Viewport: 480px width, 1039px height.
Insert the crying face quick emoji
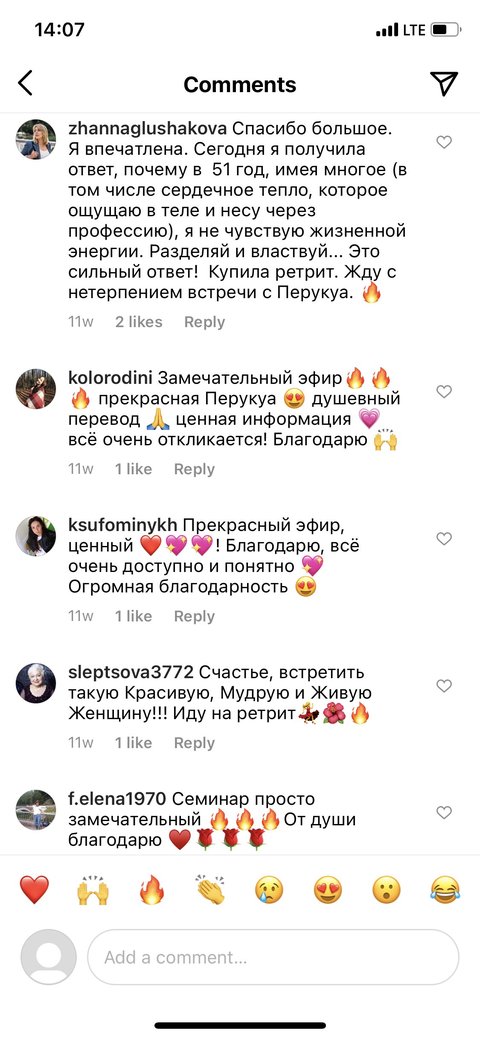[x=269, y=890]
